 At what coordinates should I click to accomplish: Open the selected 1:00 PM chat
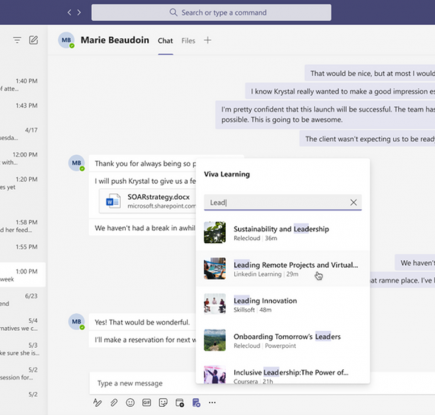pos(23,275)
